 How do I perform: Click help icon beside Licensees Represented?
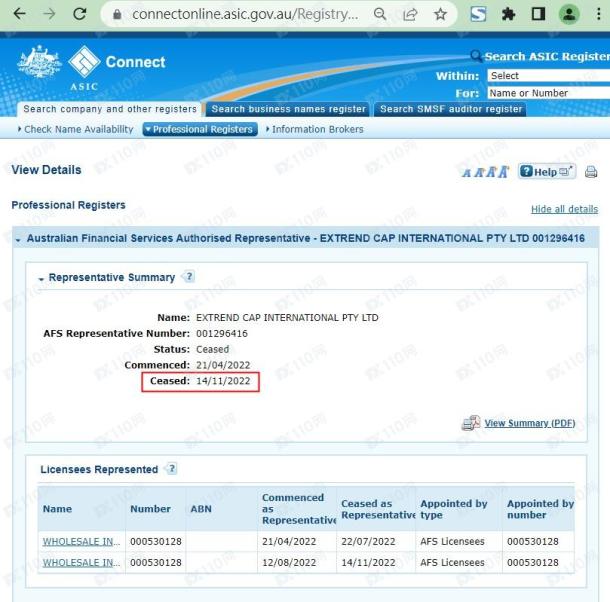[172, 469]
